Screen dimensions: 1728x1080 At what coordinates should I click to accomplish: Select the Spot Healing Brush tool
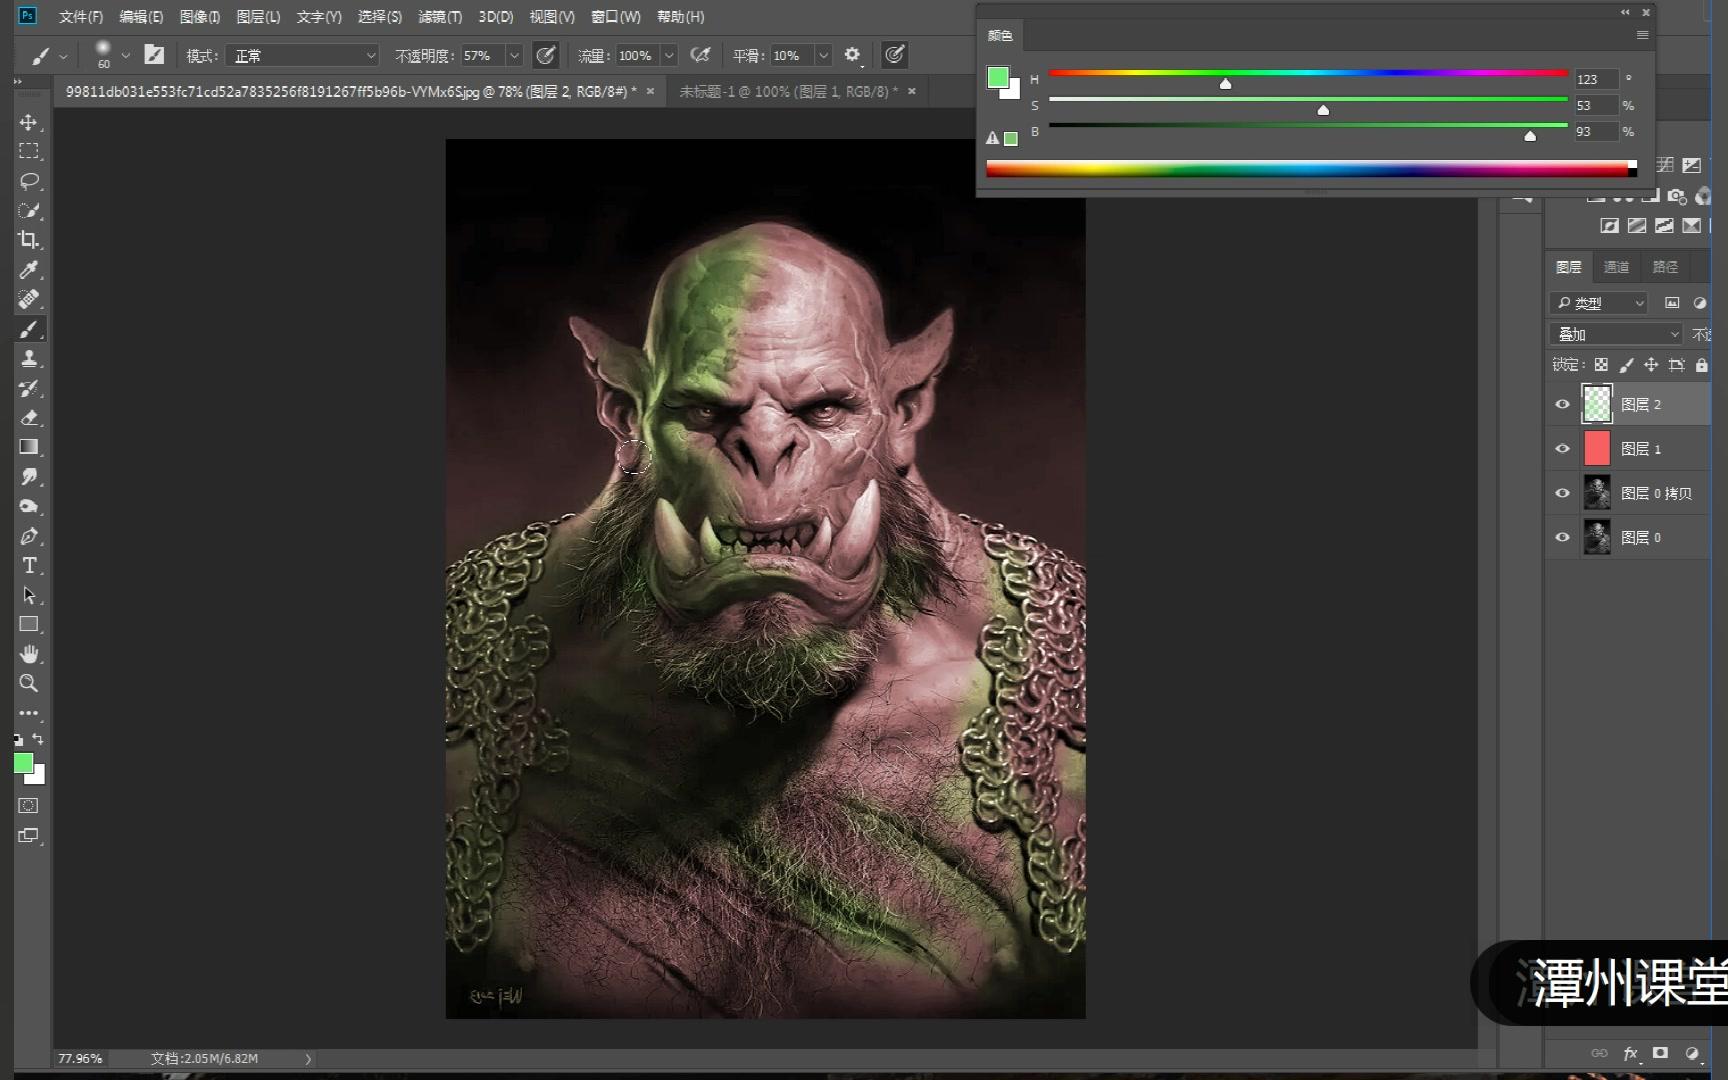(28, 299)
